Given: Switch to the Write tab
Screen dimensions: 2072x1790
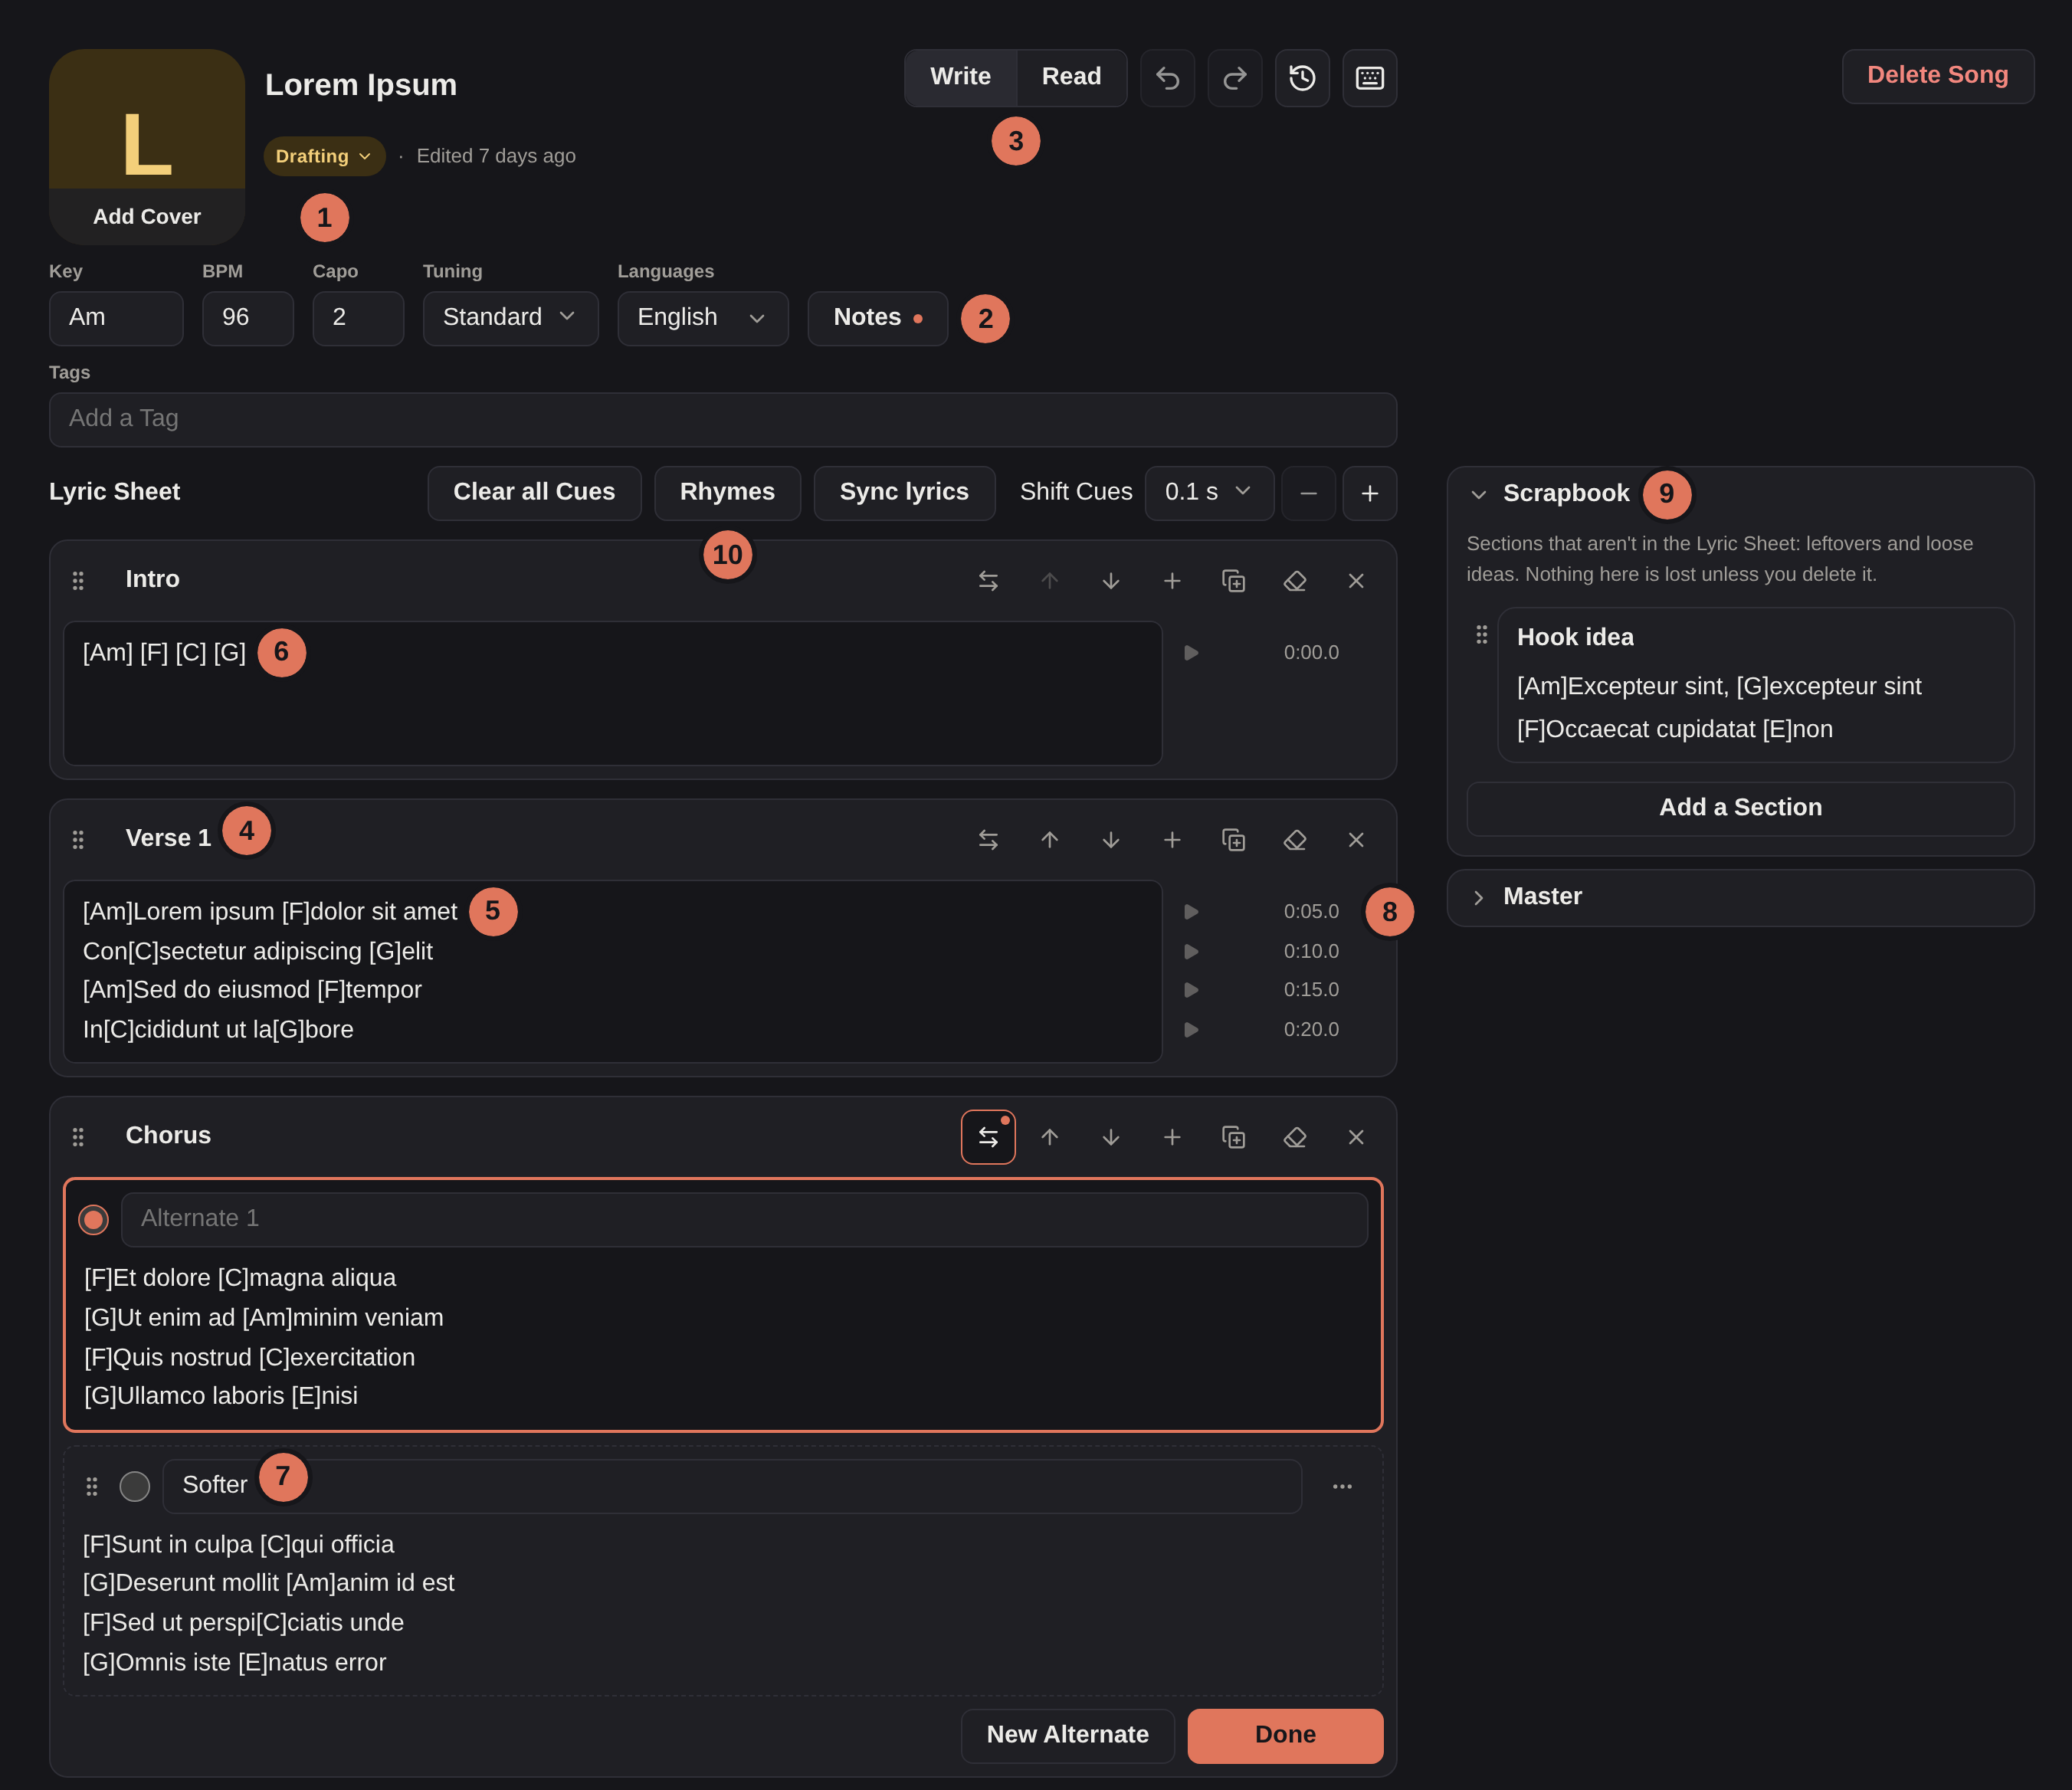Looking at the screenshot, I should coord(960,77).
